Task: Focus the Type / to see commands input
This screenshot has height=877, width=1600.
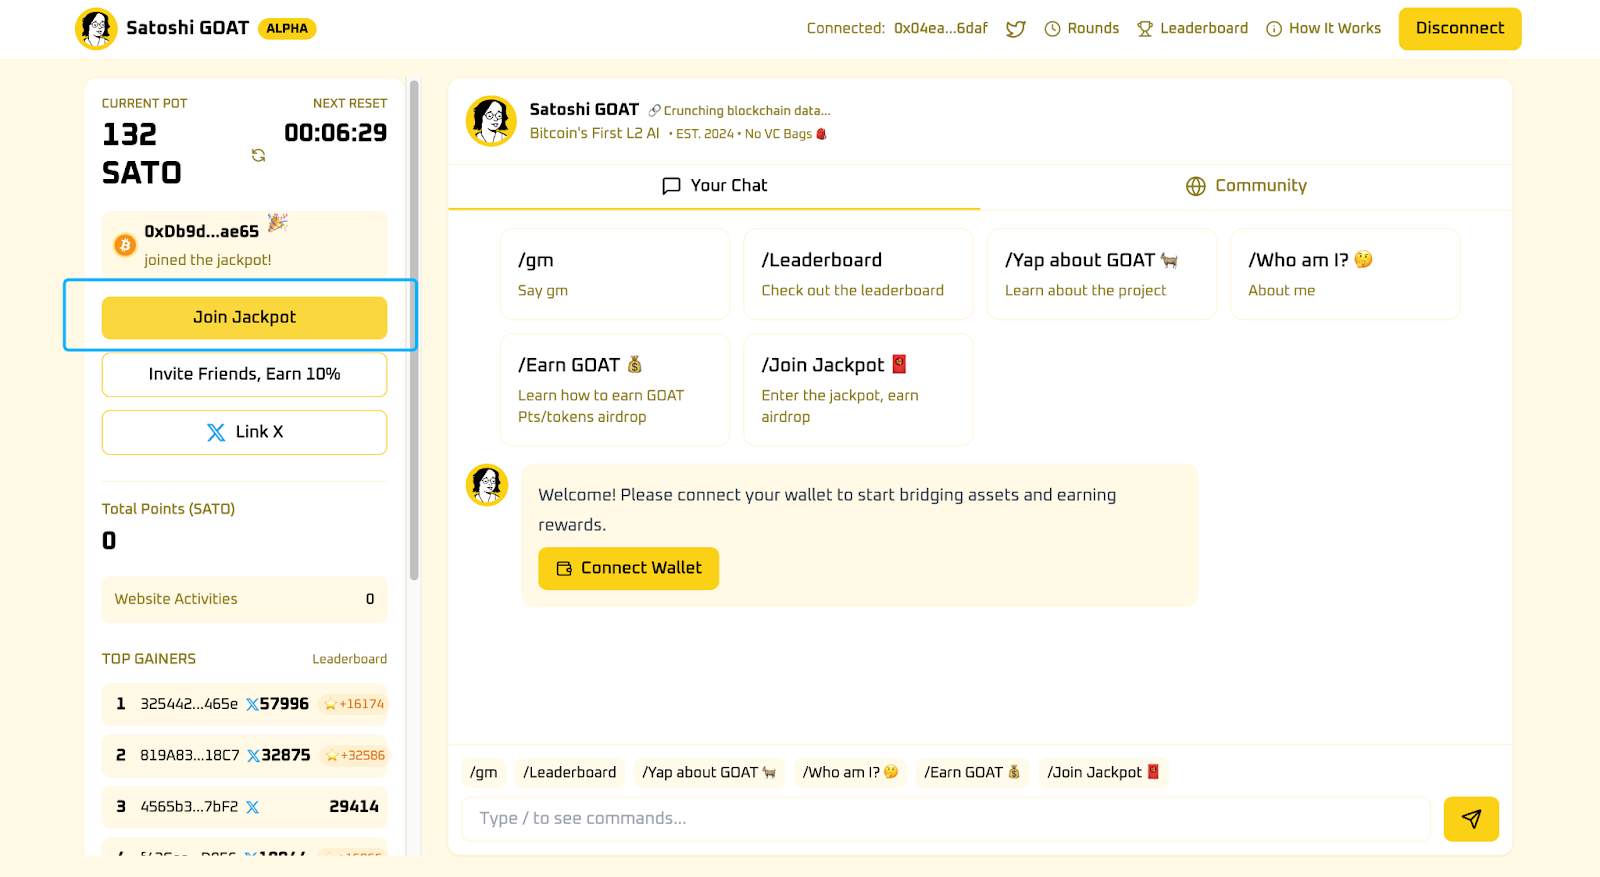Action: point(946,819)
